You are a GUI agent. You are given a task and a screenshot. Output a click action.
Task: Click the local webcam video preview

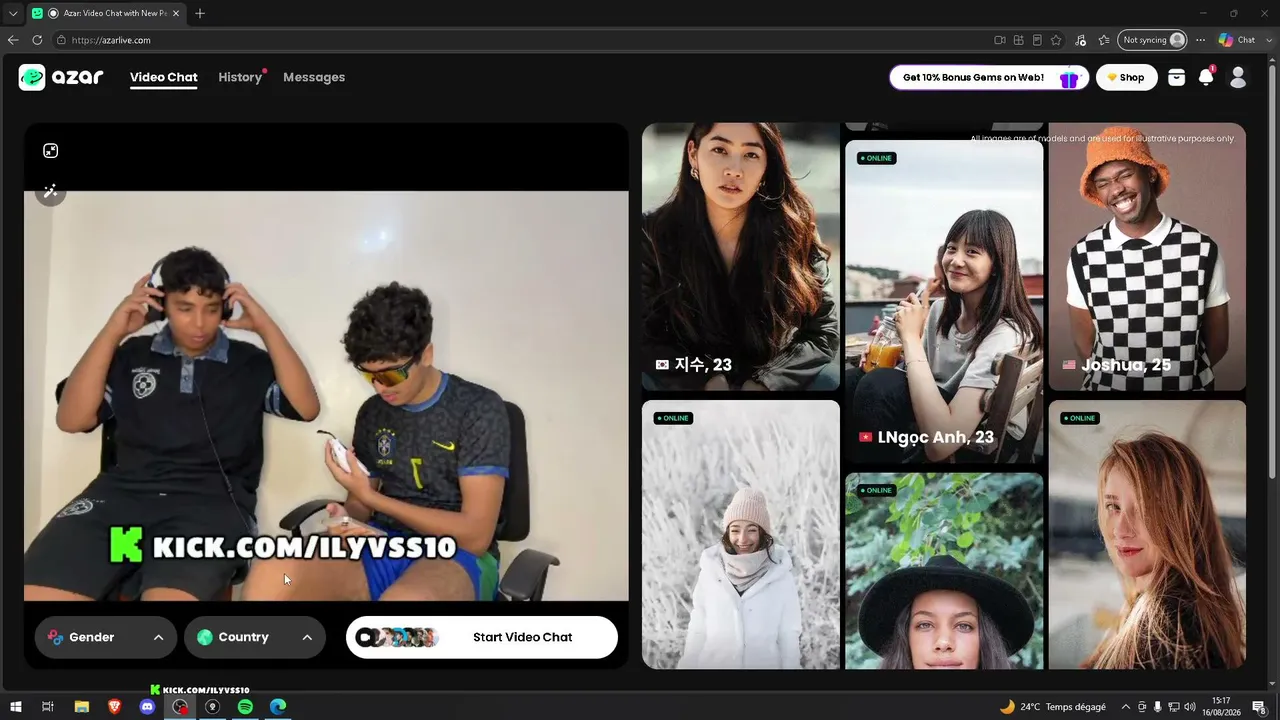click(326, 396)
